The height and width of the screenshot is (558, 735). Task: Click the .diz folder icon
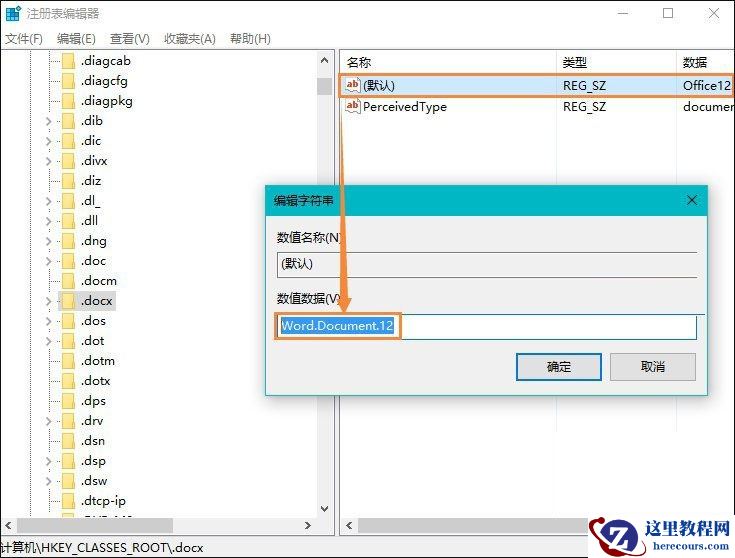pos(68,181)
